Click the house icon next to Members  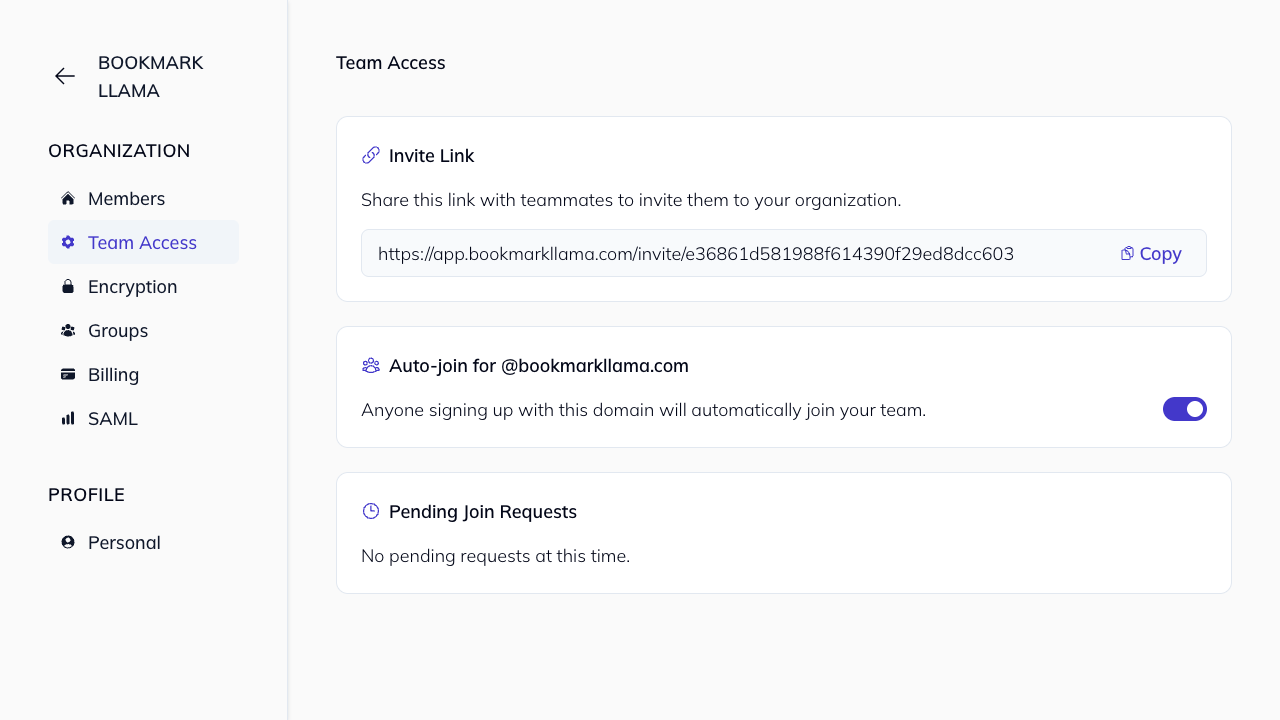pos(67,198)
